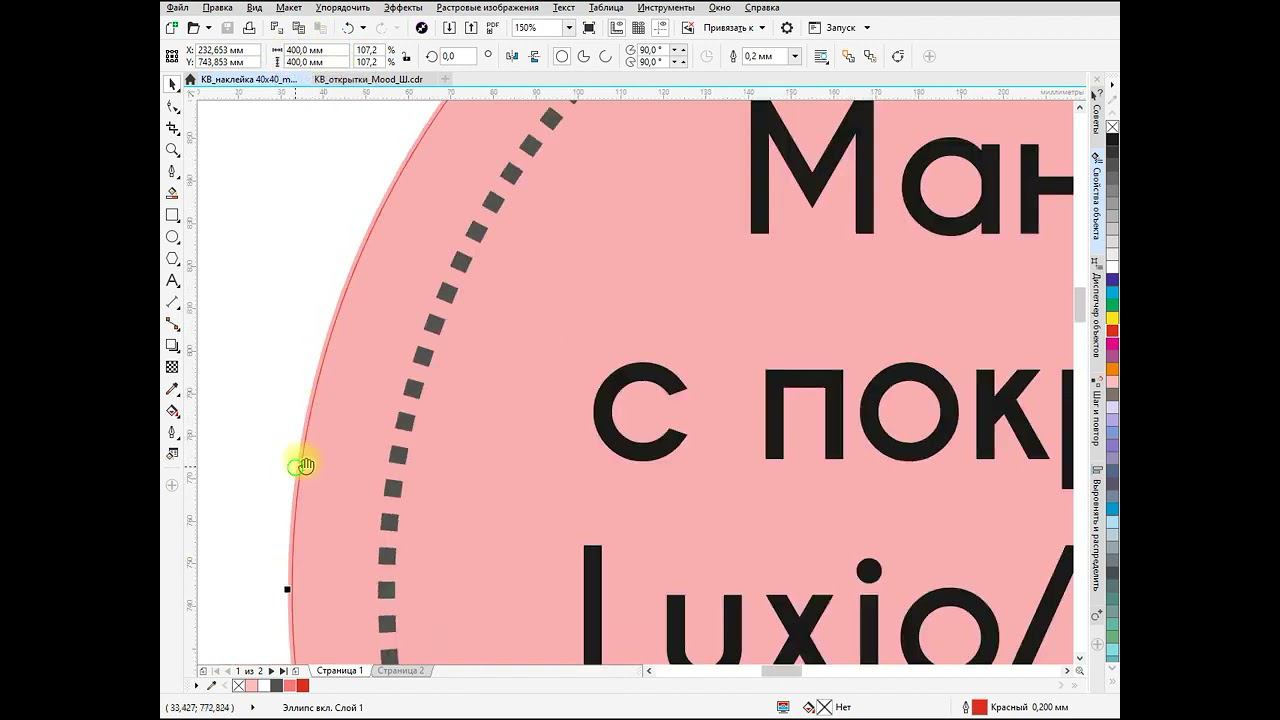Viewport: 1280px width, 720px height.
Task: Activate the Zoom magnifier tool
Action: pos(172,150)
